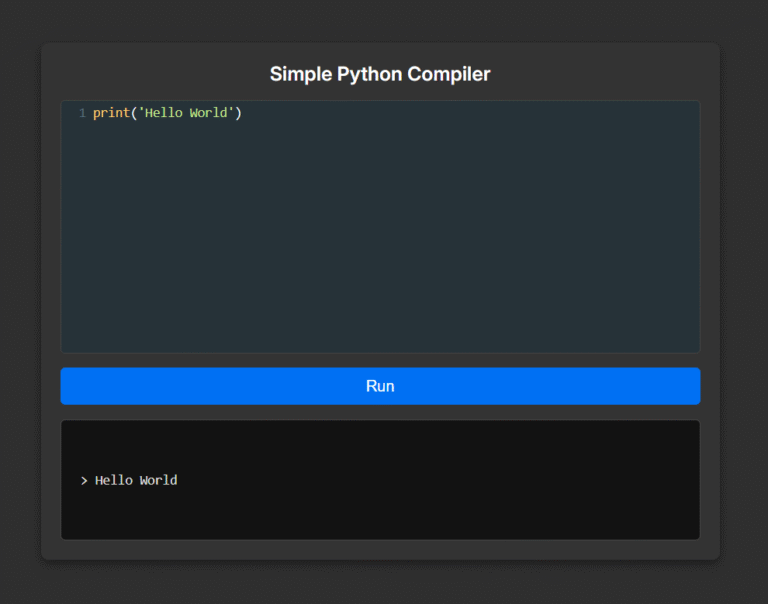Image resolution: width=768 pixels, height=604 pixels.
Task: Click the 'Hello World' output text
Action: [x=136, y=480]
